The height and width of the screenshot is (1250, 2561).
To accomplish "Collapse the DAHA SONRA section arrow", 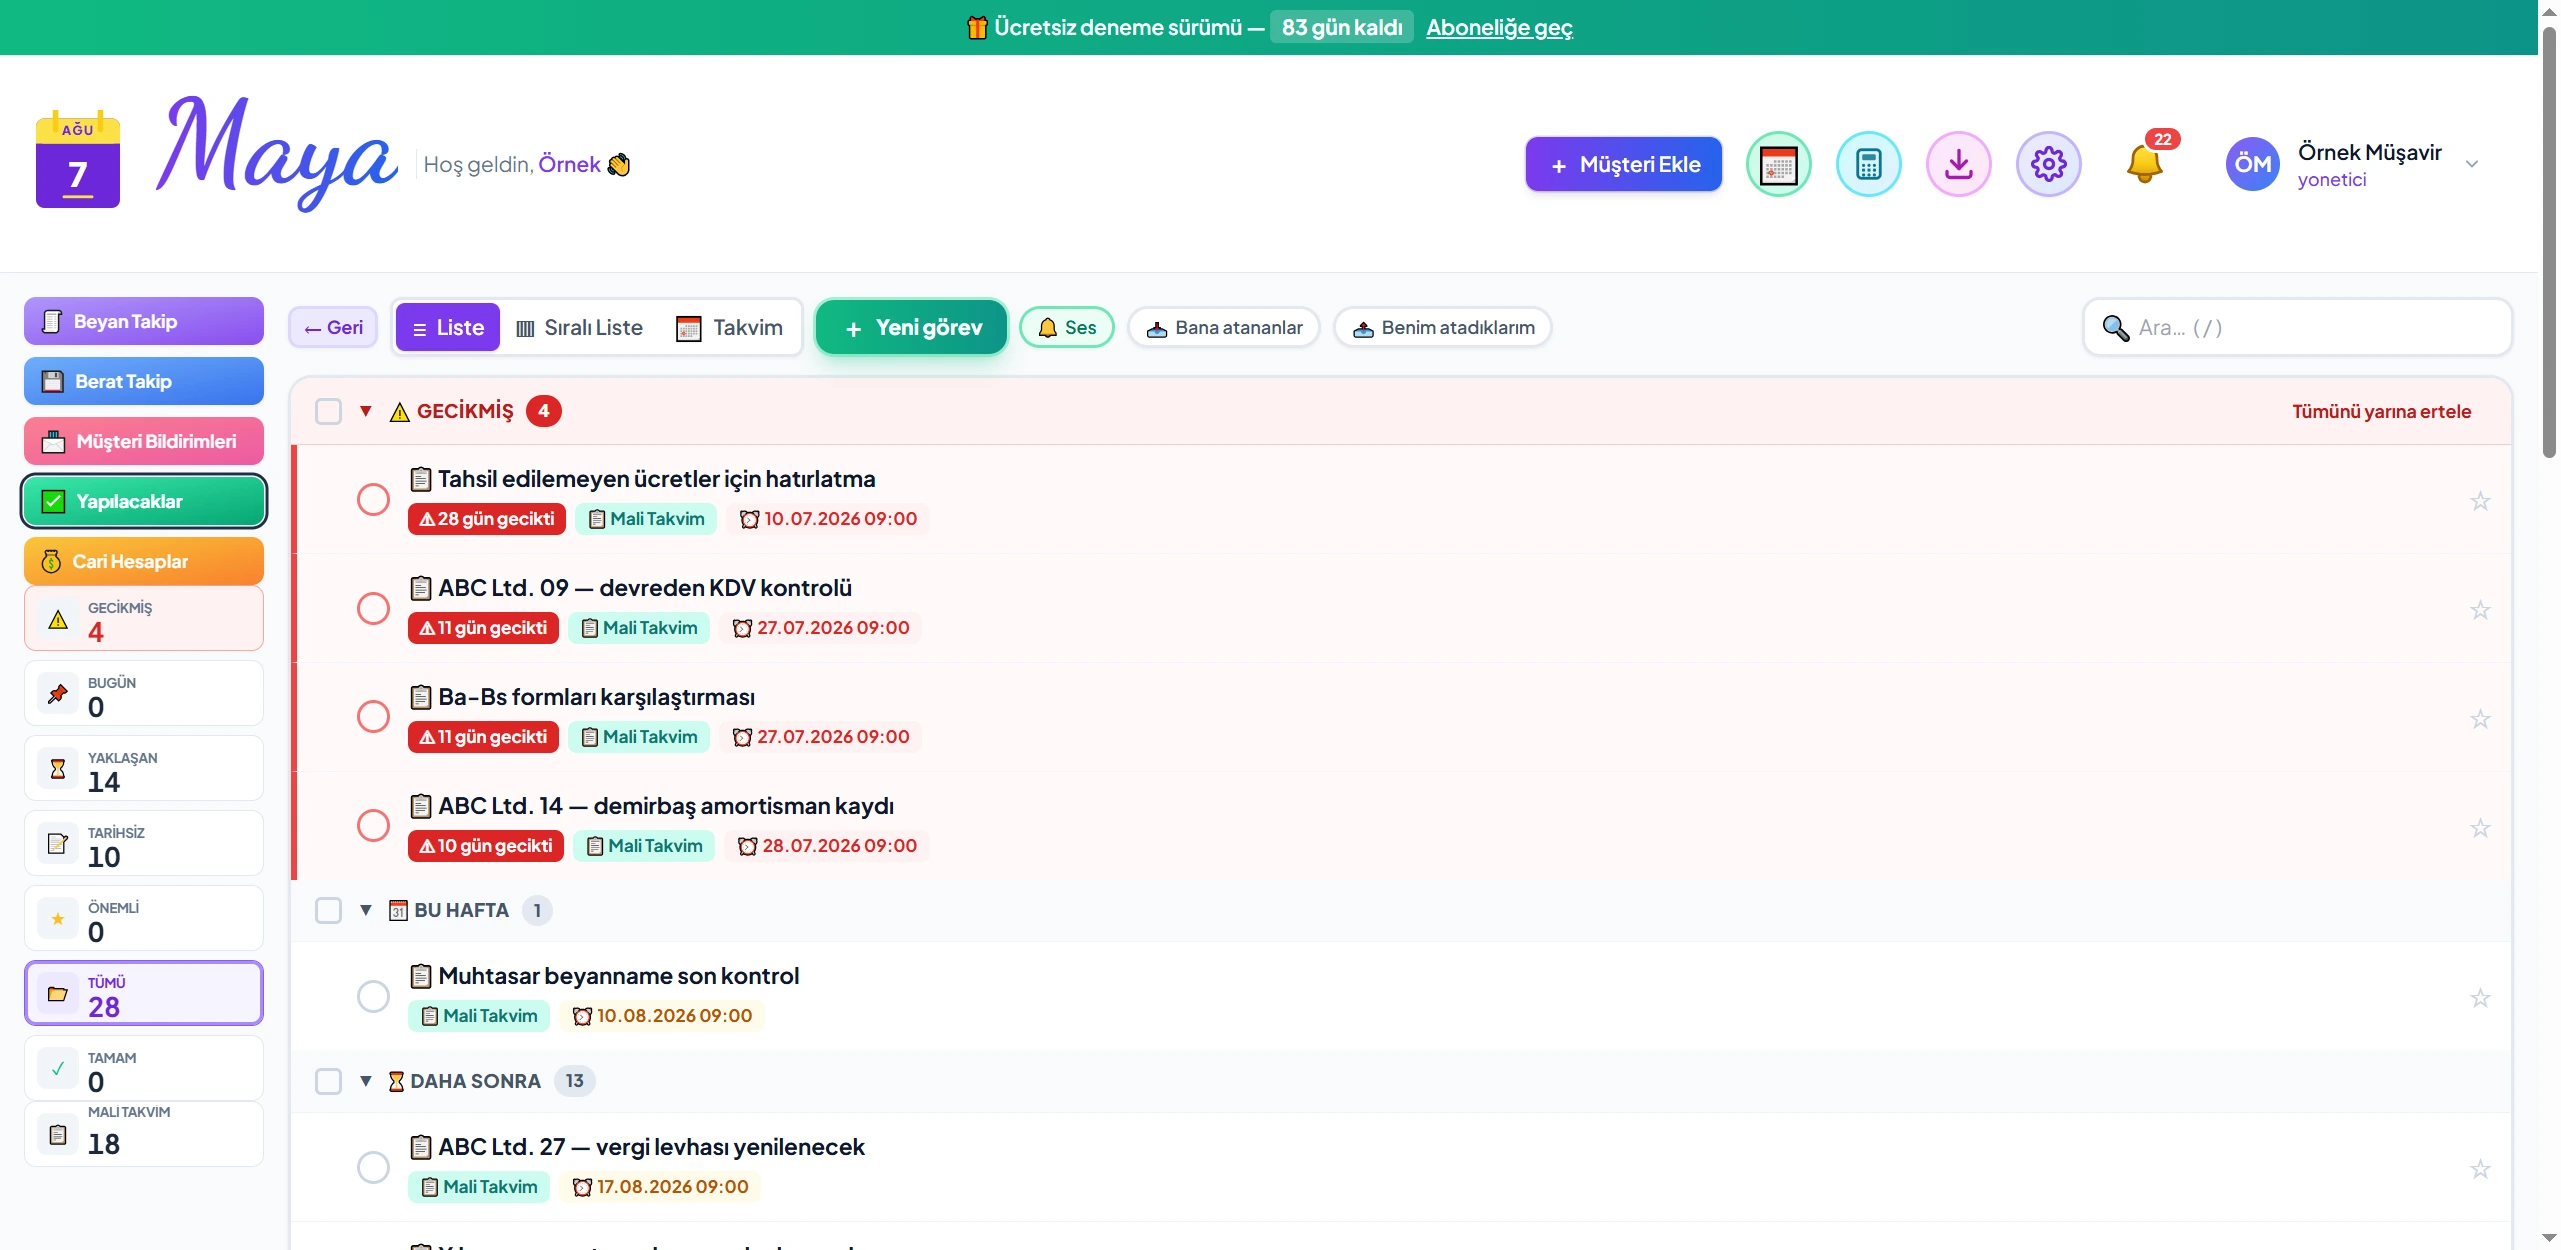I will coord(366,1081).
